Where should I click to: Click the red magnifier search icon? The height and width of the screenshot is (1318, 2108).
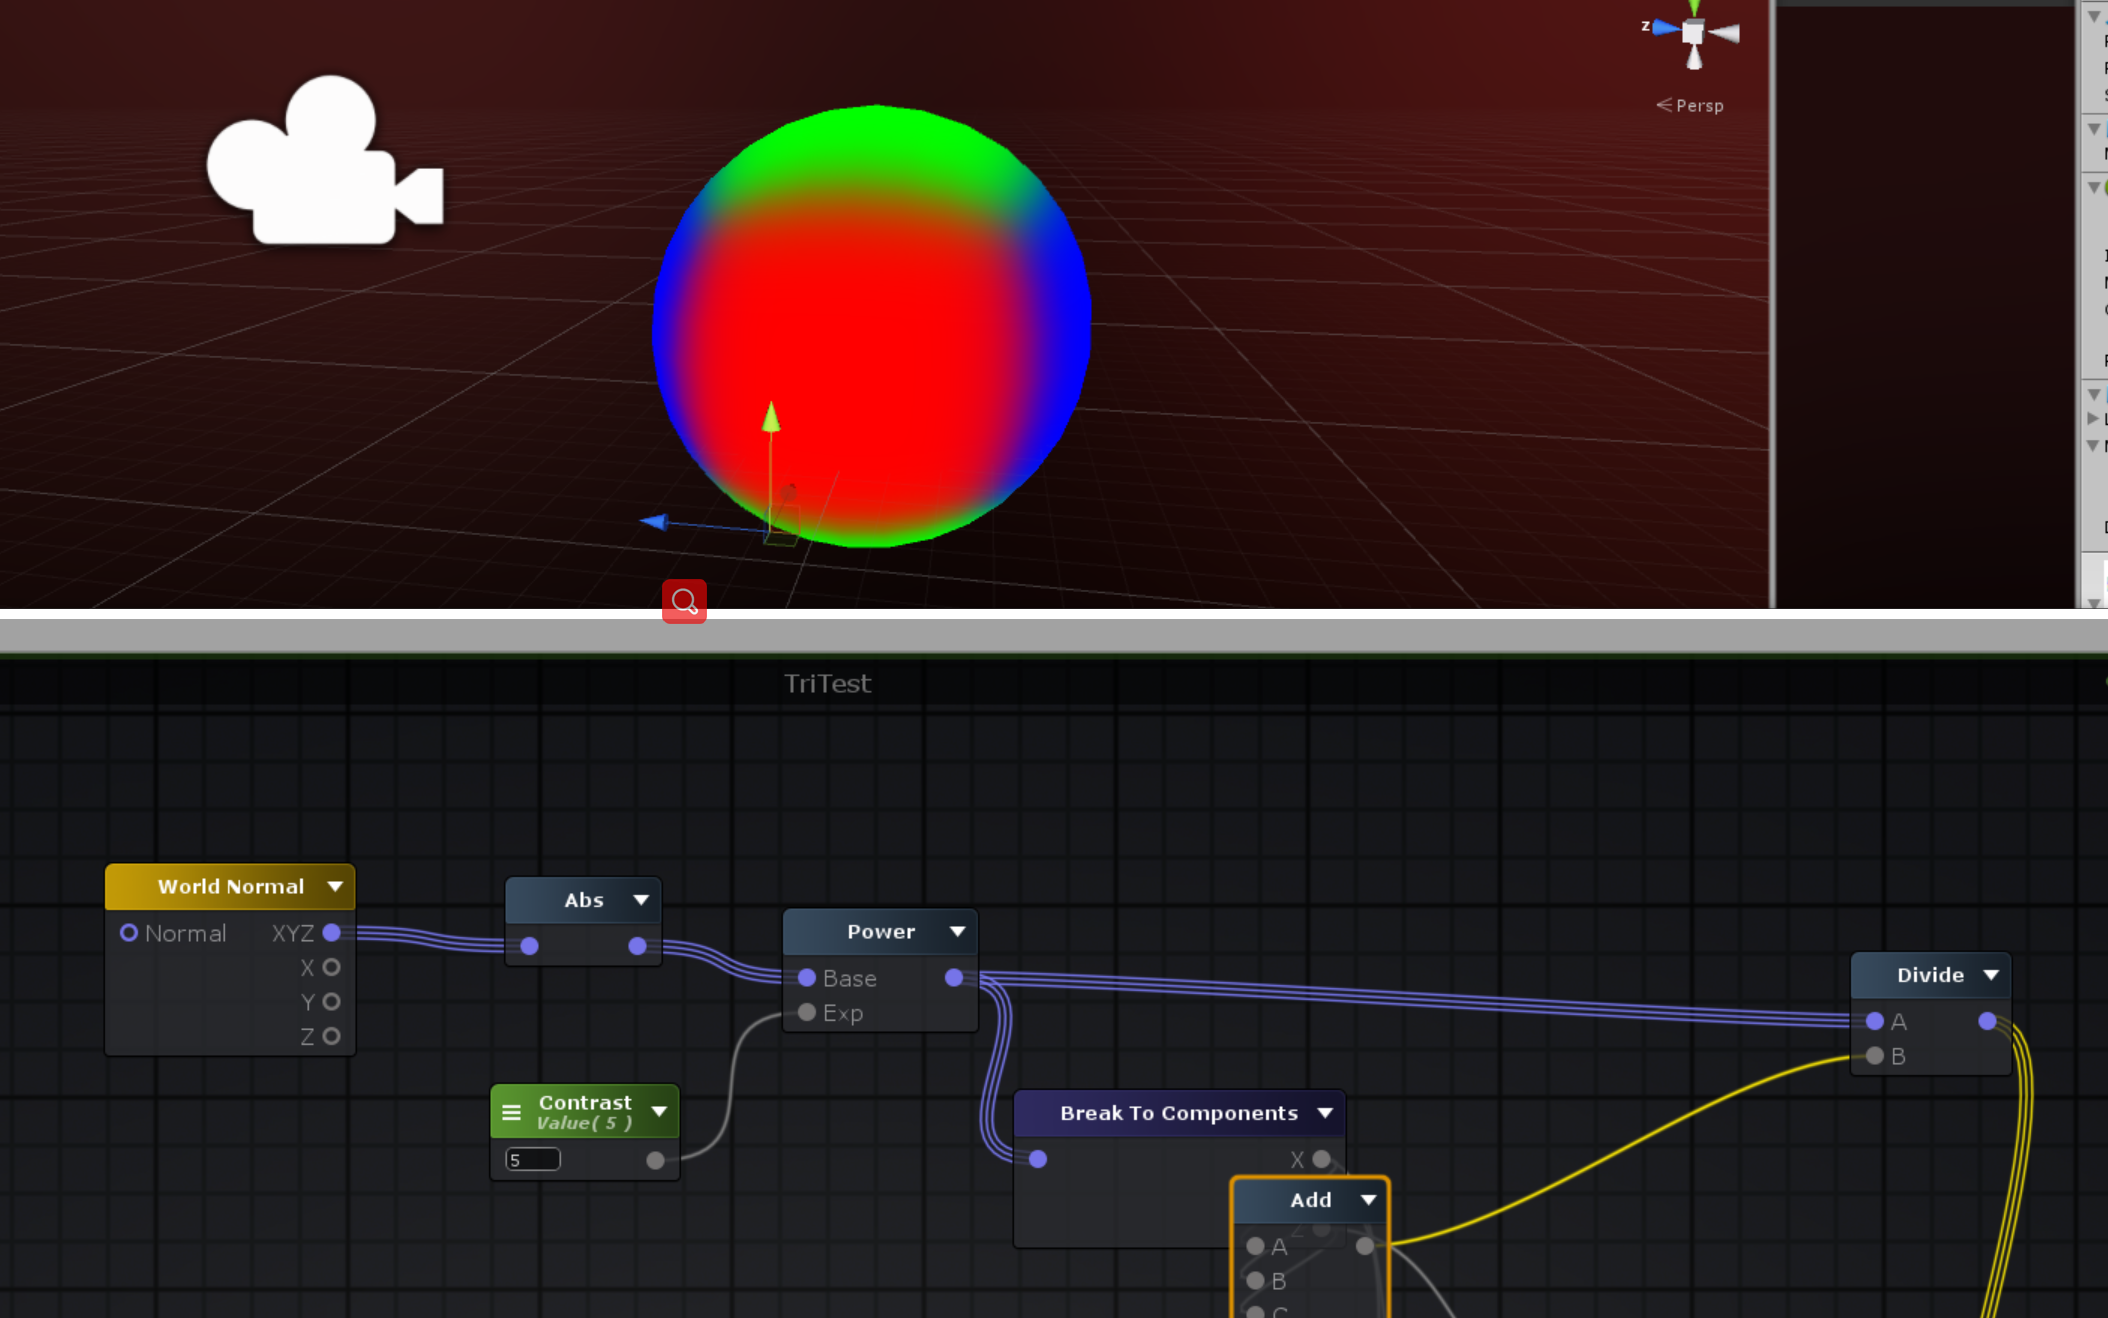click(x=684, y=601)
